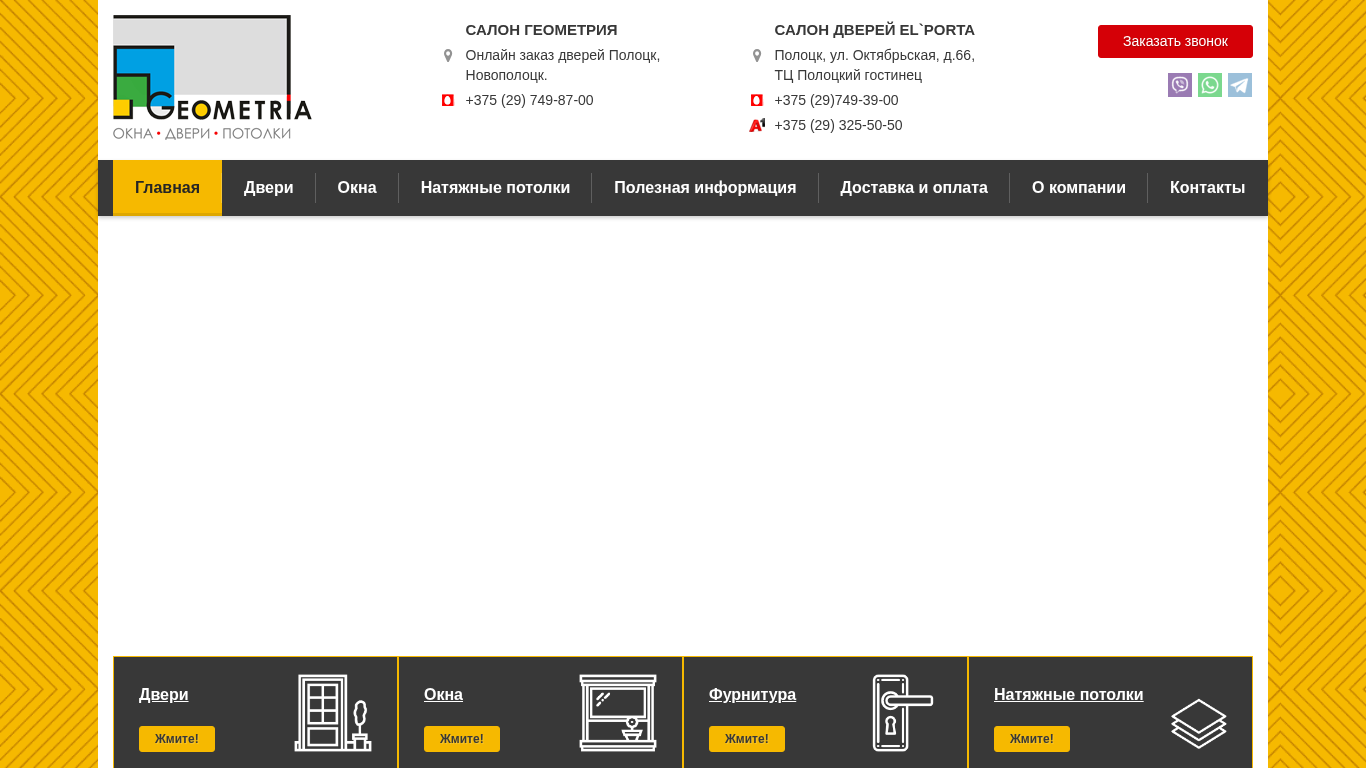
Task: Click MTS icon beside +375 (29) 749-87-00
Action: tap(448, 100)
